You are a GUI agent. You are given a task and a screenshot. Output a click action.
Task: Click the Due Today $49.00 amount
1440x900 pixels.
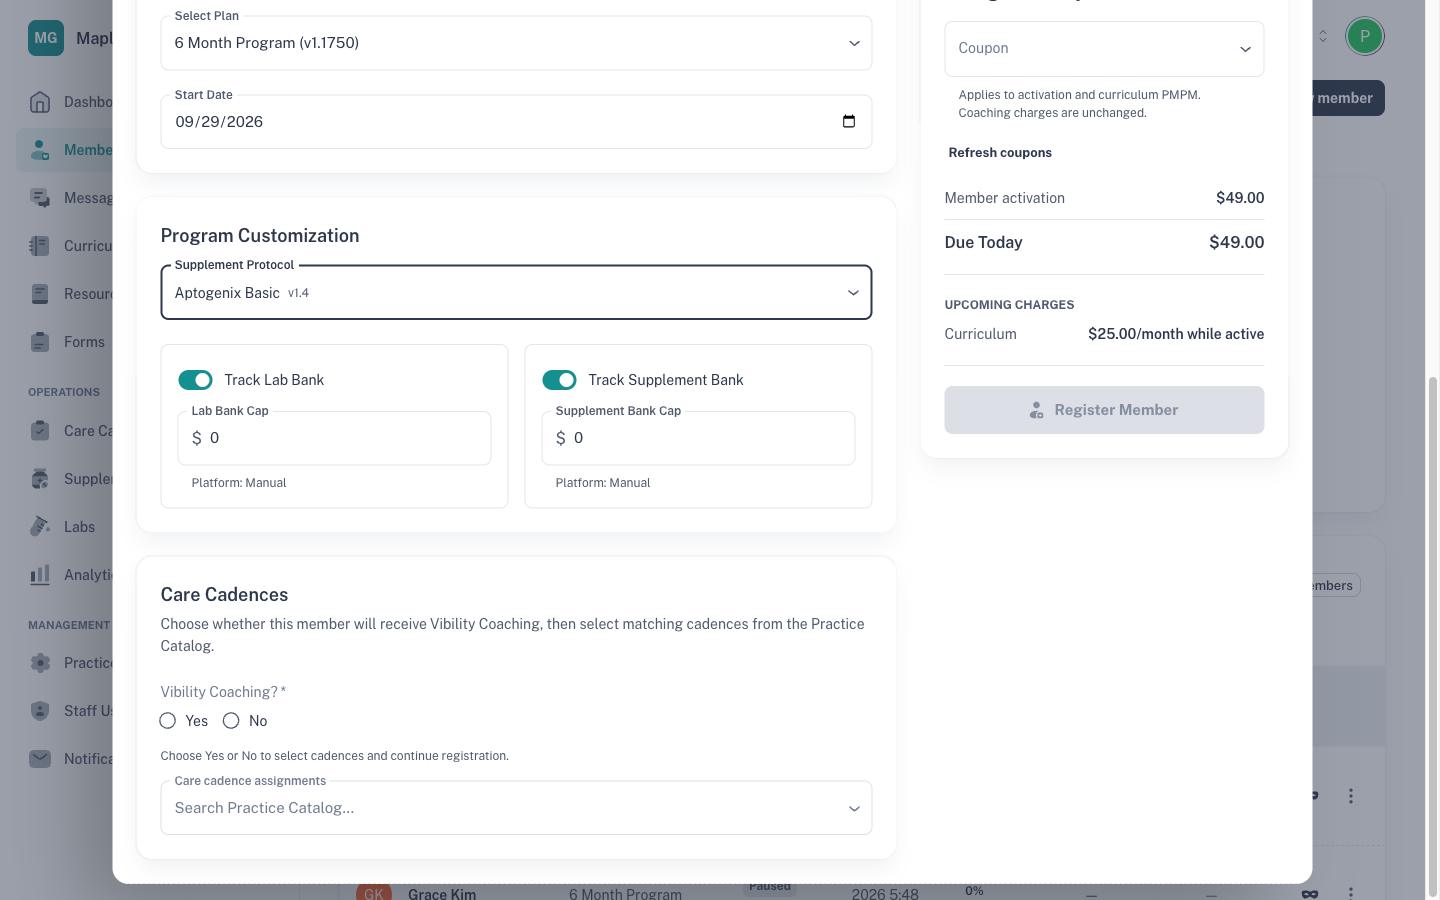pos(1237,242)
